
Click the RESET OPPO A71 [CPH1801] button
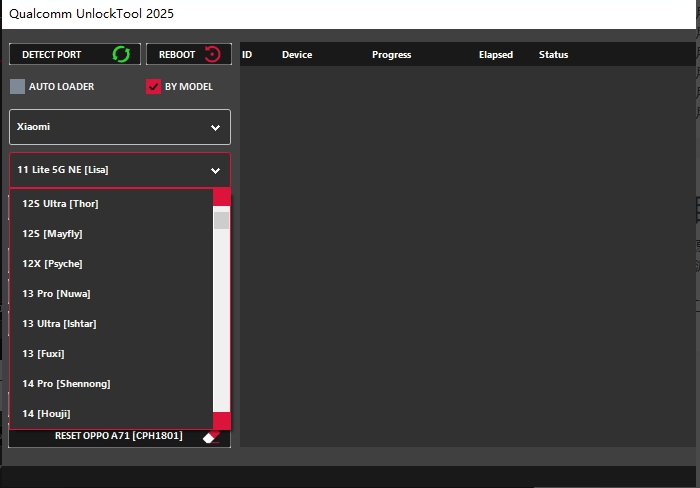point(120,438)
